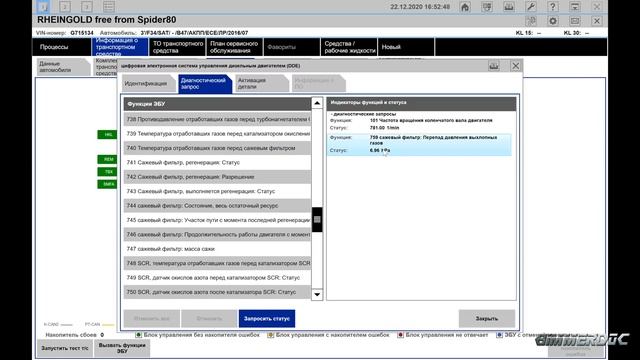Open the envelope message icon
Viewport: 640px width, 360px height.
575,21
